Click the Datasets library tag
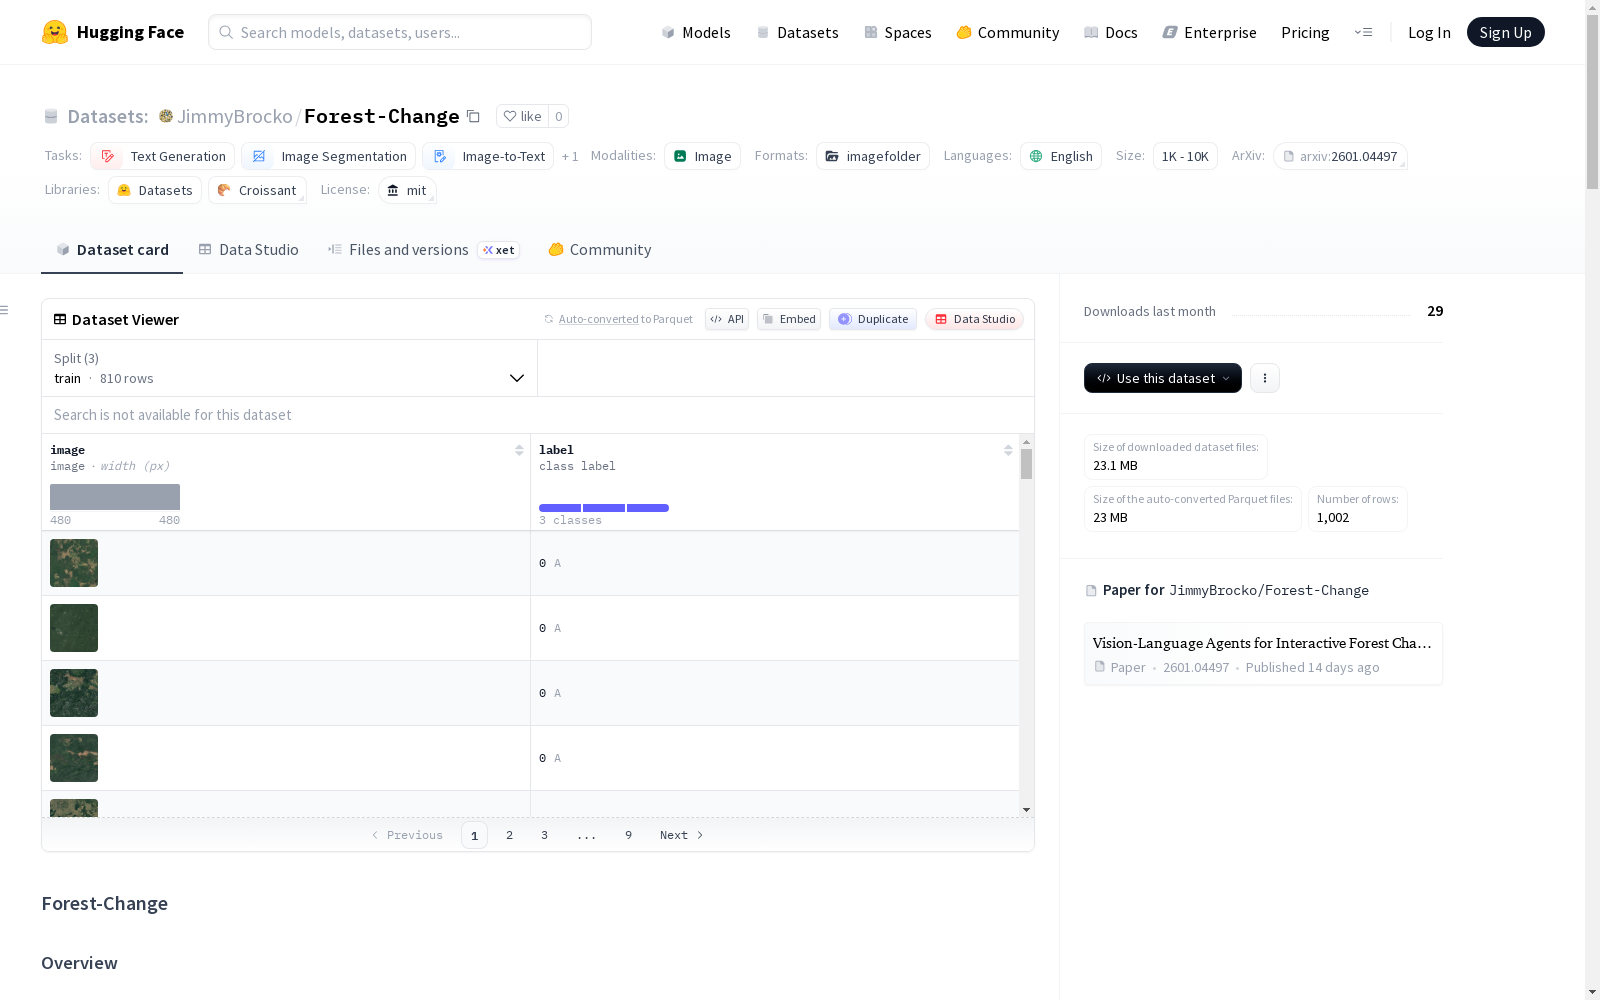 point(155,190)
